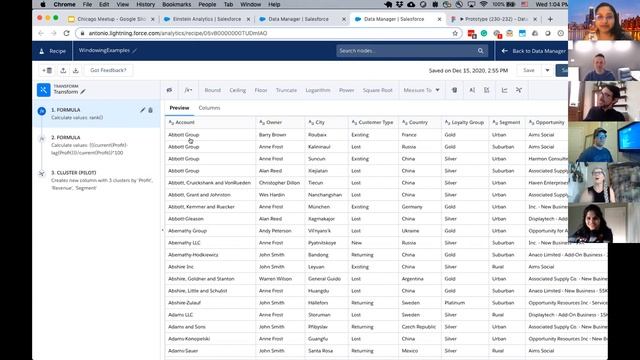Apply the Floor function
This screenshot has height=360, width=640.
(261, 90)
